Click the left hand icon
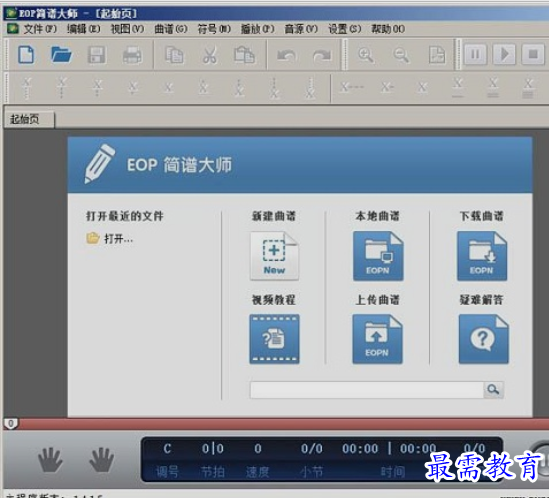The width and height of the screenshot is (549, 498). click(x=50, y=459)
